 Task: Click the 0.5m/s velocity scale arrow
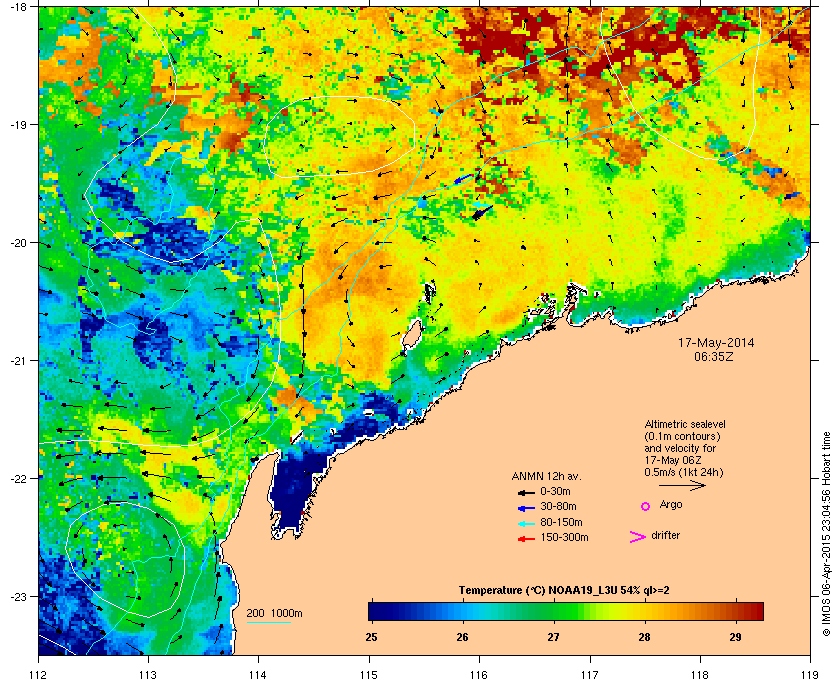click(x=682, y=485)
